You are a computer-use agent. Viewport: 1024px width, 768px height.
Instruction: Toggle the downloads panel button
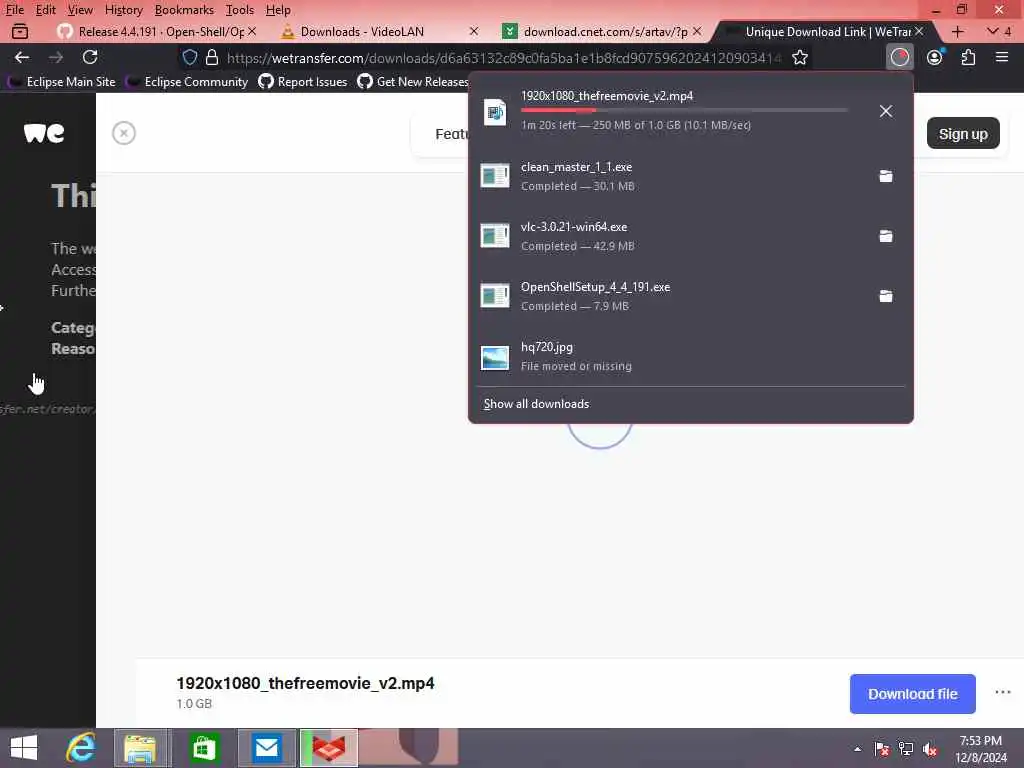coord(900,57)
